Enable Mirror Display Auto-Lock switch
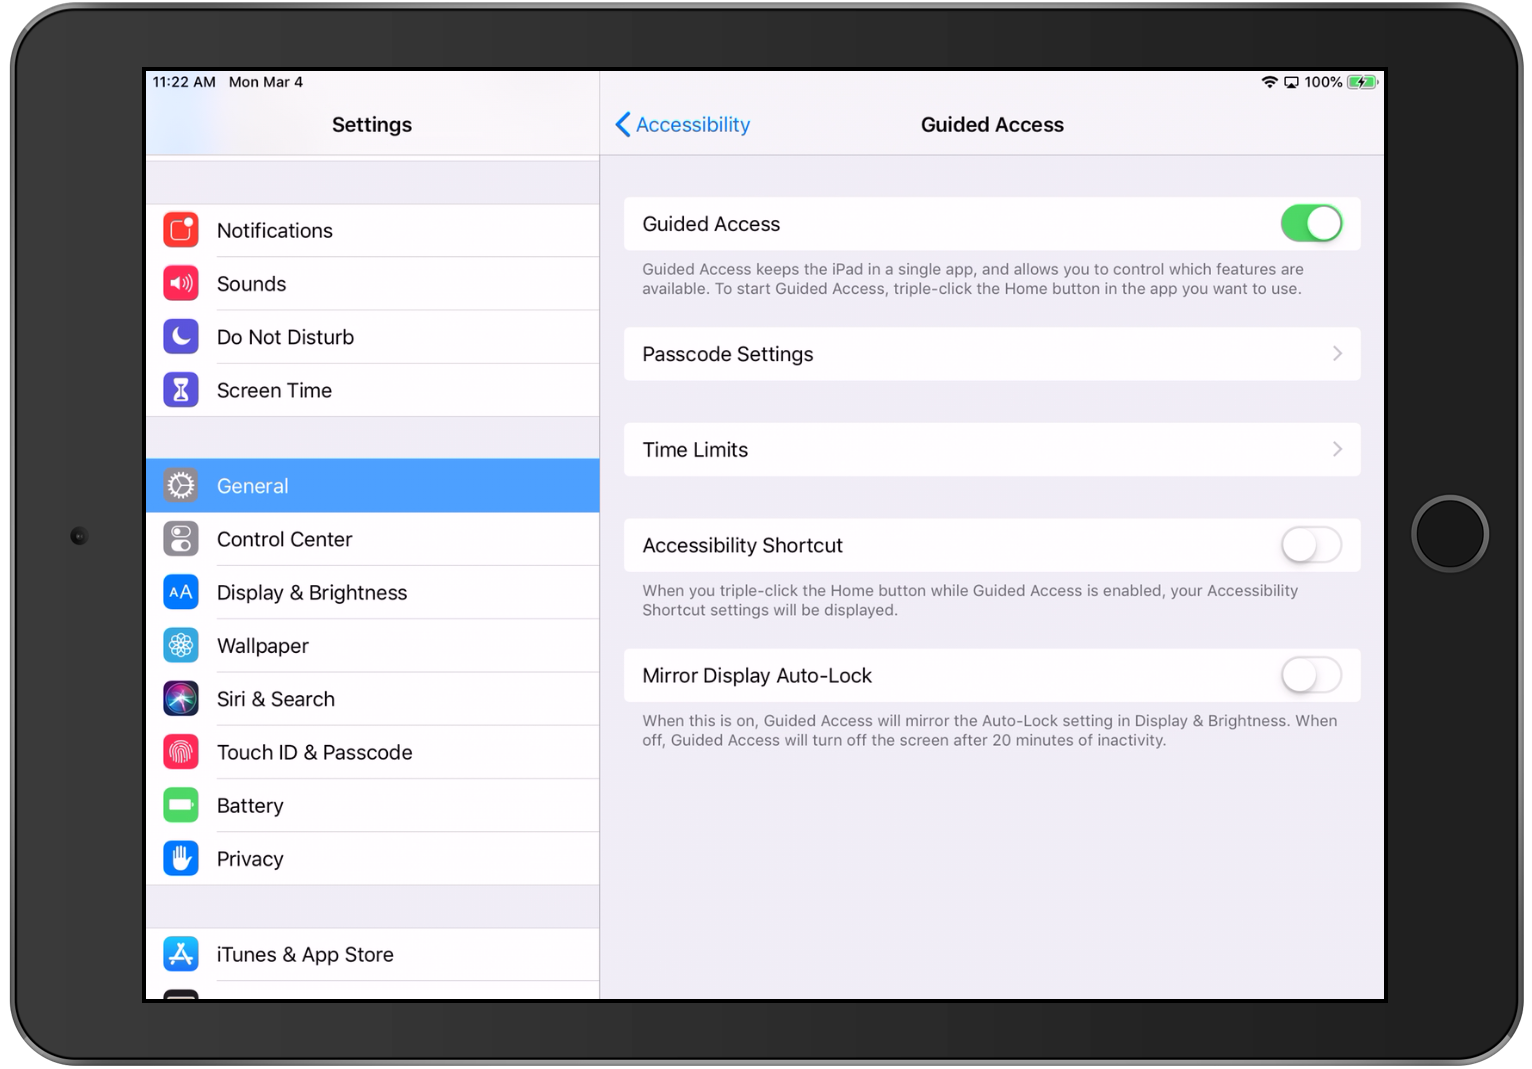Screen dimensions: 1532x1069 pyautogui.click(x=1311, y=675)
